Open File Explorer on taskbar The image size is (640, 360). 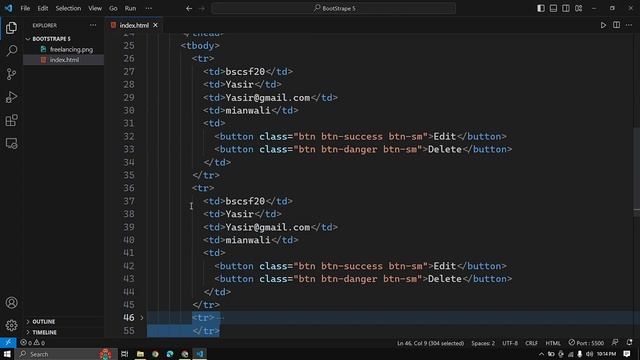click(x=140, y=354)
